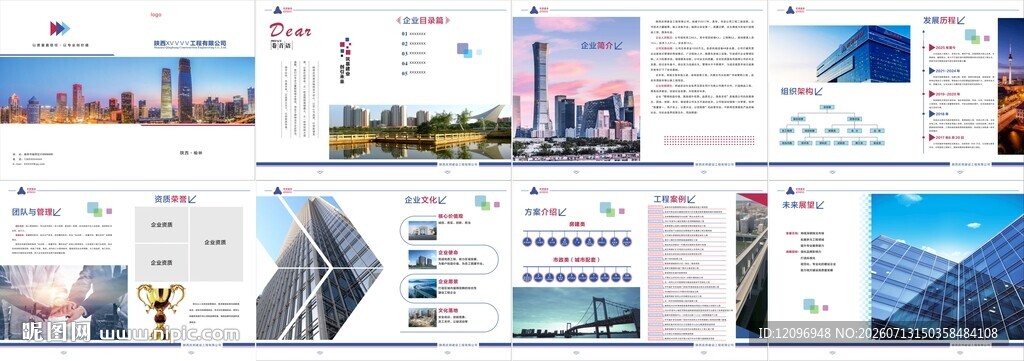Viewport: 1024px width, 361px height.
Task: Select directory entry 01 XXXXXXX
Action: coord(413,34)
